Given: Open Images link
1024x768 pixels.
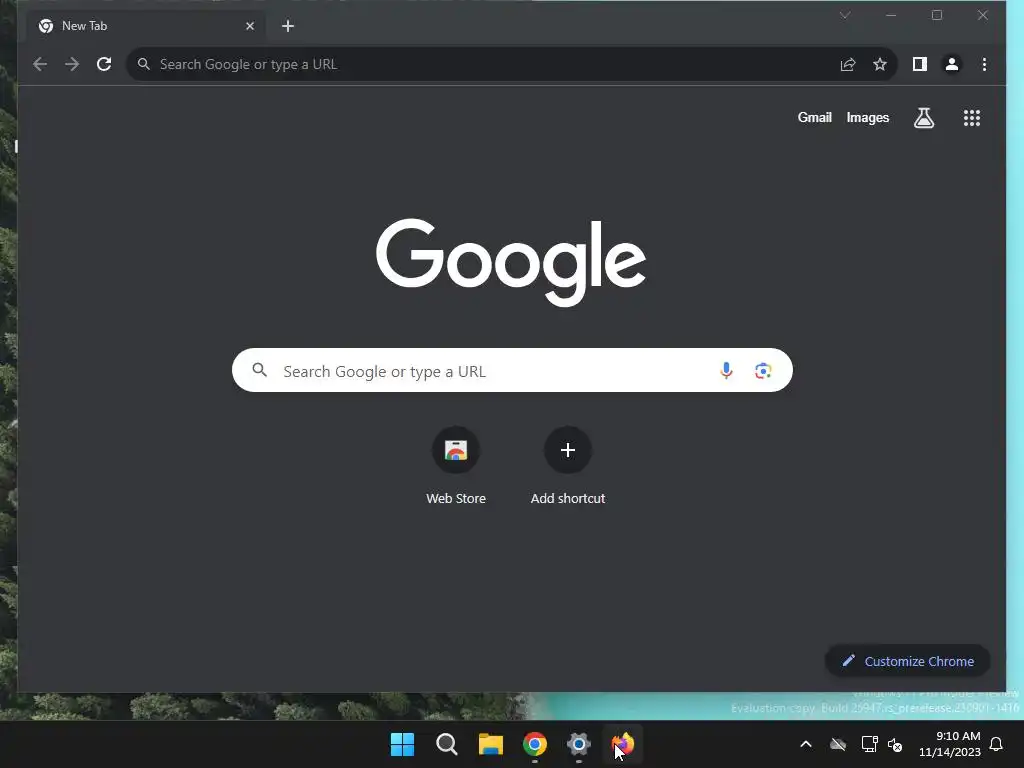Looking at the screenshot, I should pyautogui.click(x=867, y=118).
